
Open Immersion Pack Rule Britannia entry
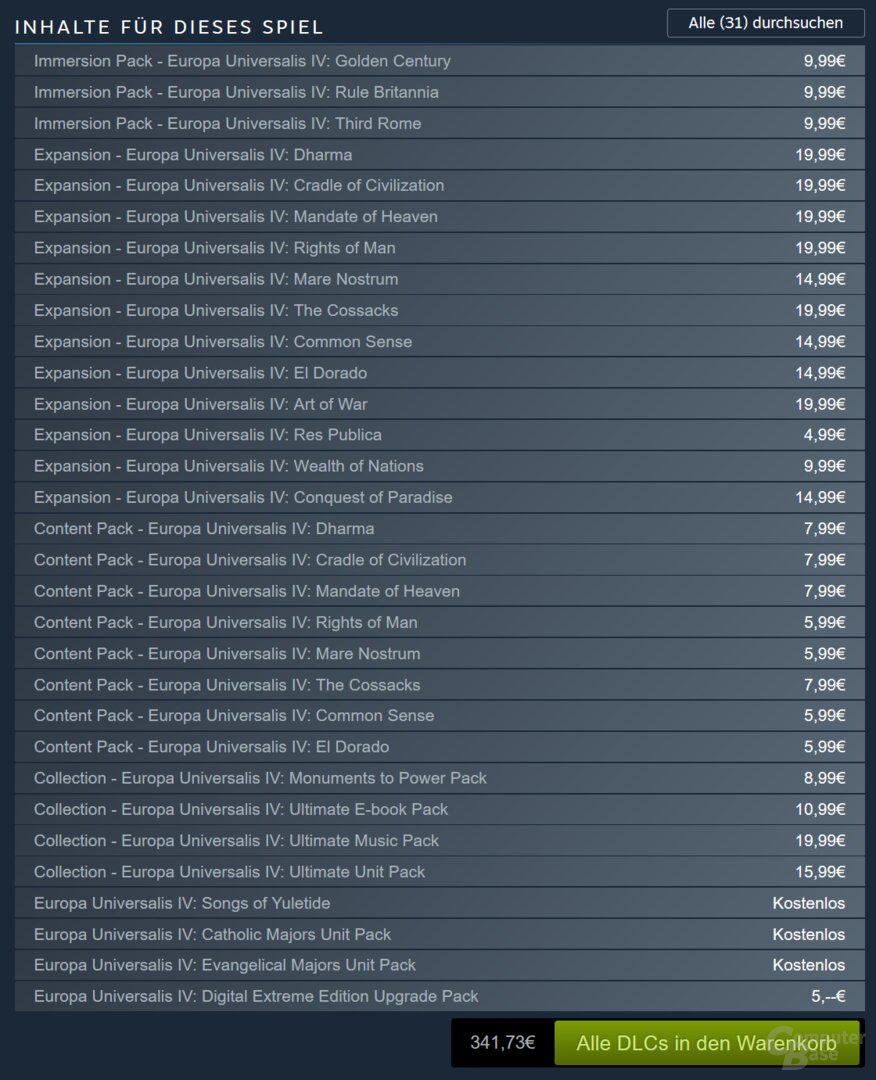[439, 92]
